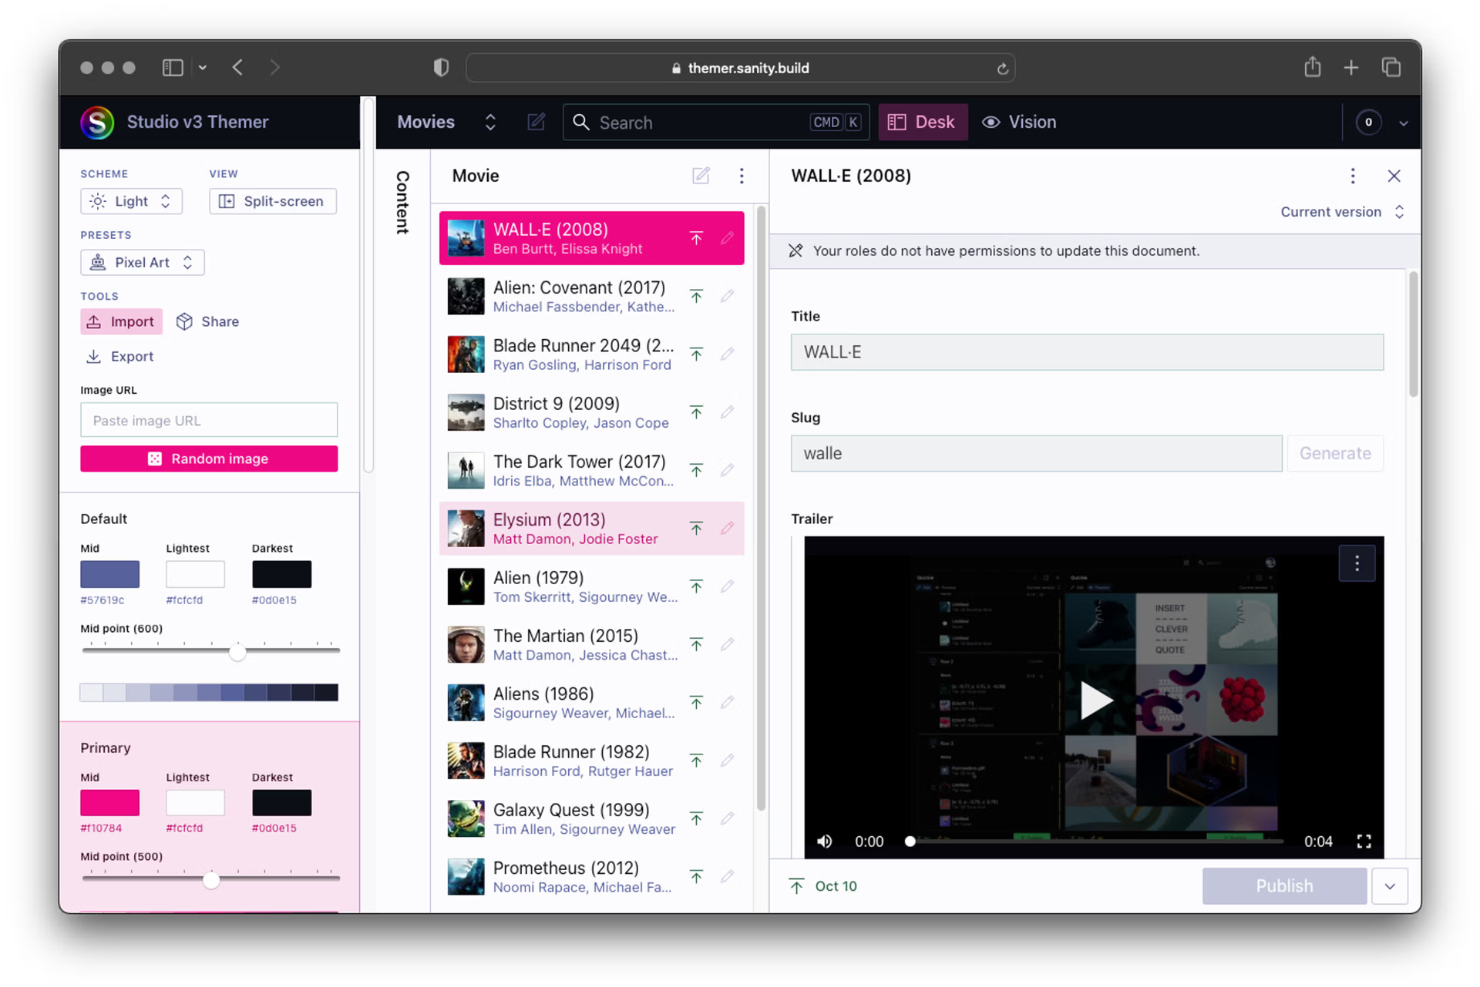Click the compose new document icon in navbar
The image size is (1480, 987).
click(536, 122)
